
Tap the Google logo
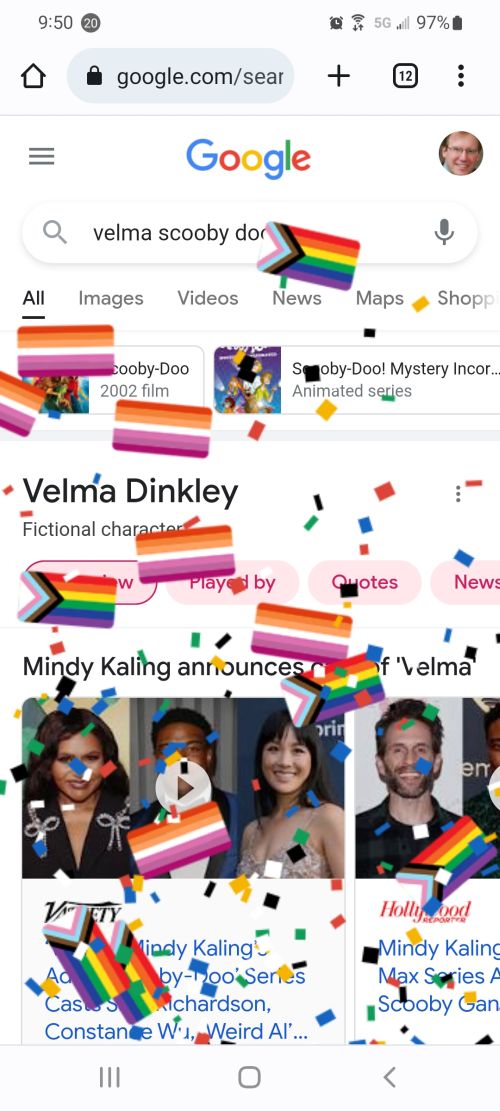point(249,157)
